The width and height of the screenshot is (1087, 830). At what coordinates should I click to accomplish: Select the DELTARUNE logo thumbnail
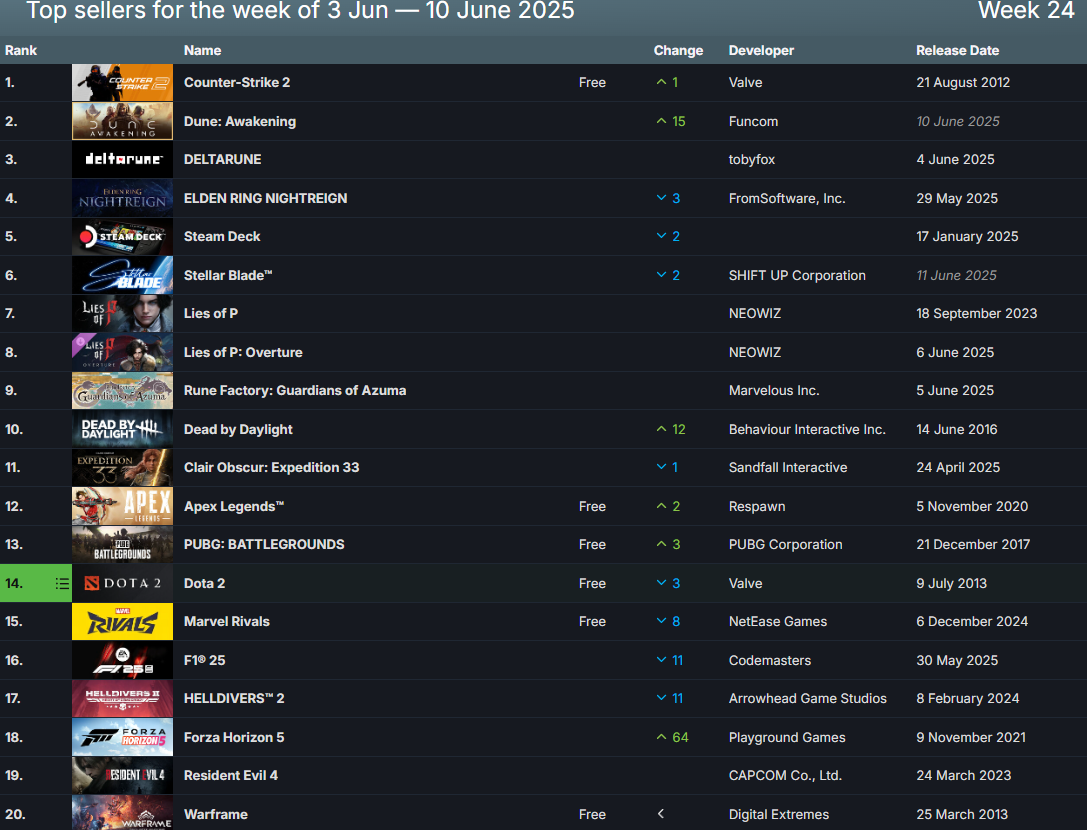point(123,159)
